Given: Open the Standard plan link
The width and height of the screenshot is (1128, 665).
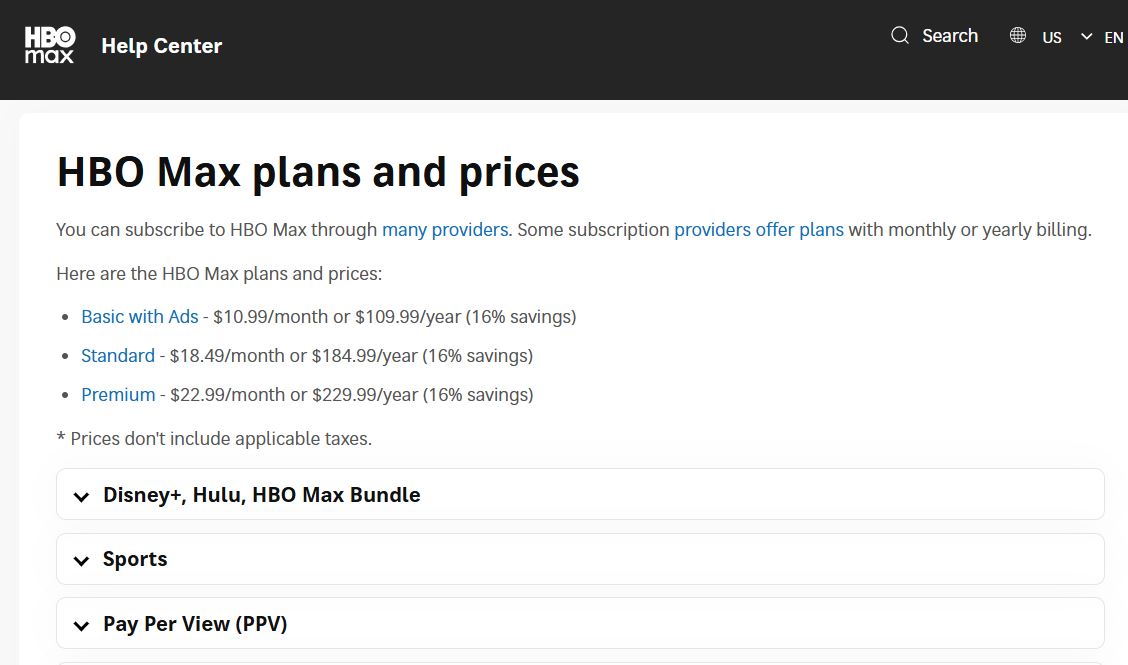Looking at the screenshot, I should (x=117, y=355).
